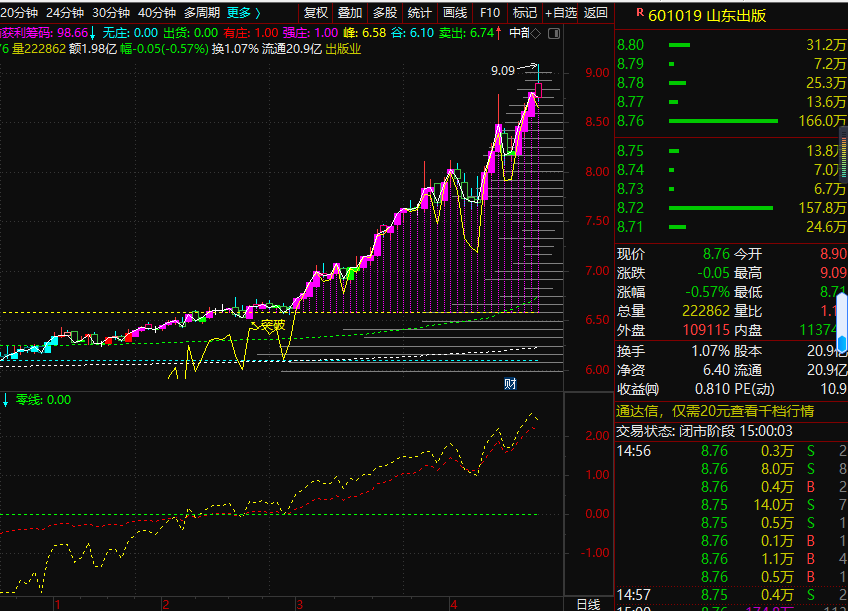Image resolution: width=848 pixels, height=611 pixels.
Task: Switch to the 30分钟 period tab
Action: (110, 13)
